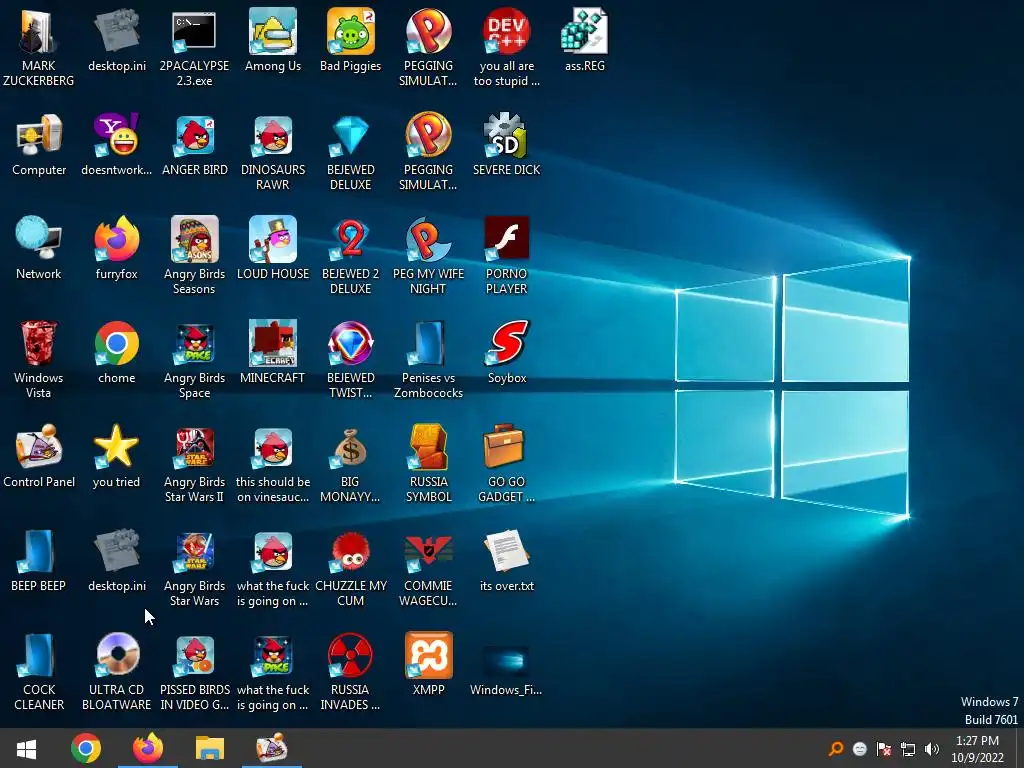Open the Action Center flag tray icon
The height and width of the screenshot is (768, 1024).
click(884, 749)
